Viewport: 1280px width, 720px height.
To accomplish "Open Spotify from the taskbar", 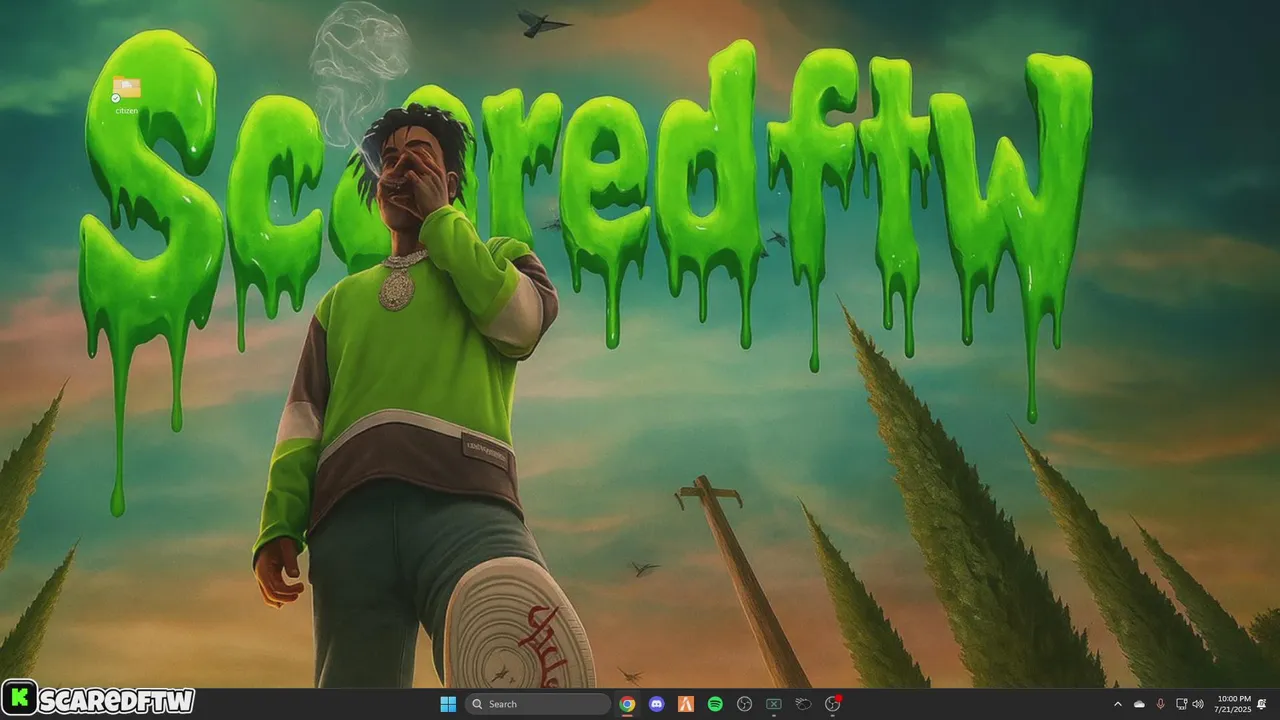I will point(715,704).
